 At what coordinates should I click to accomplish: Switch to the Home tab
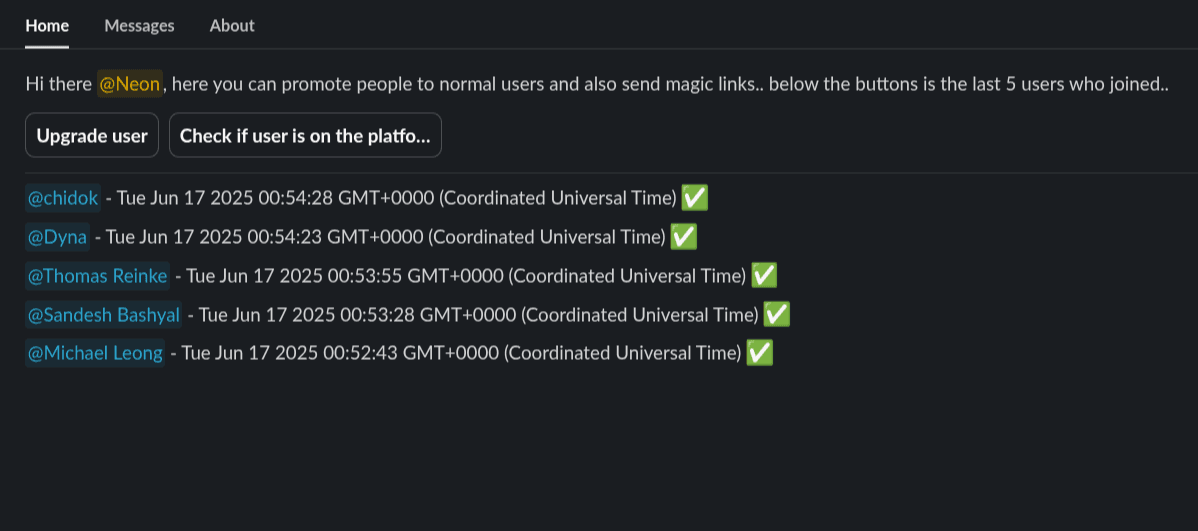(47, 26)
